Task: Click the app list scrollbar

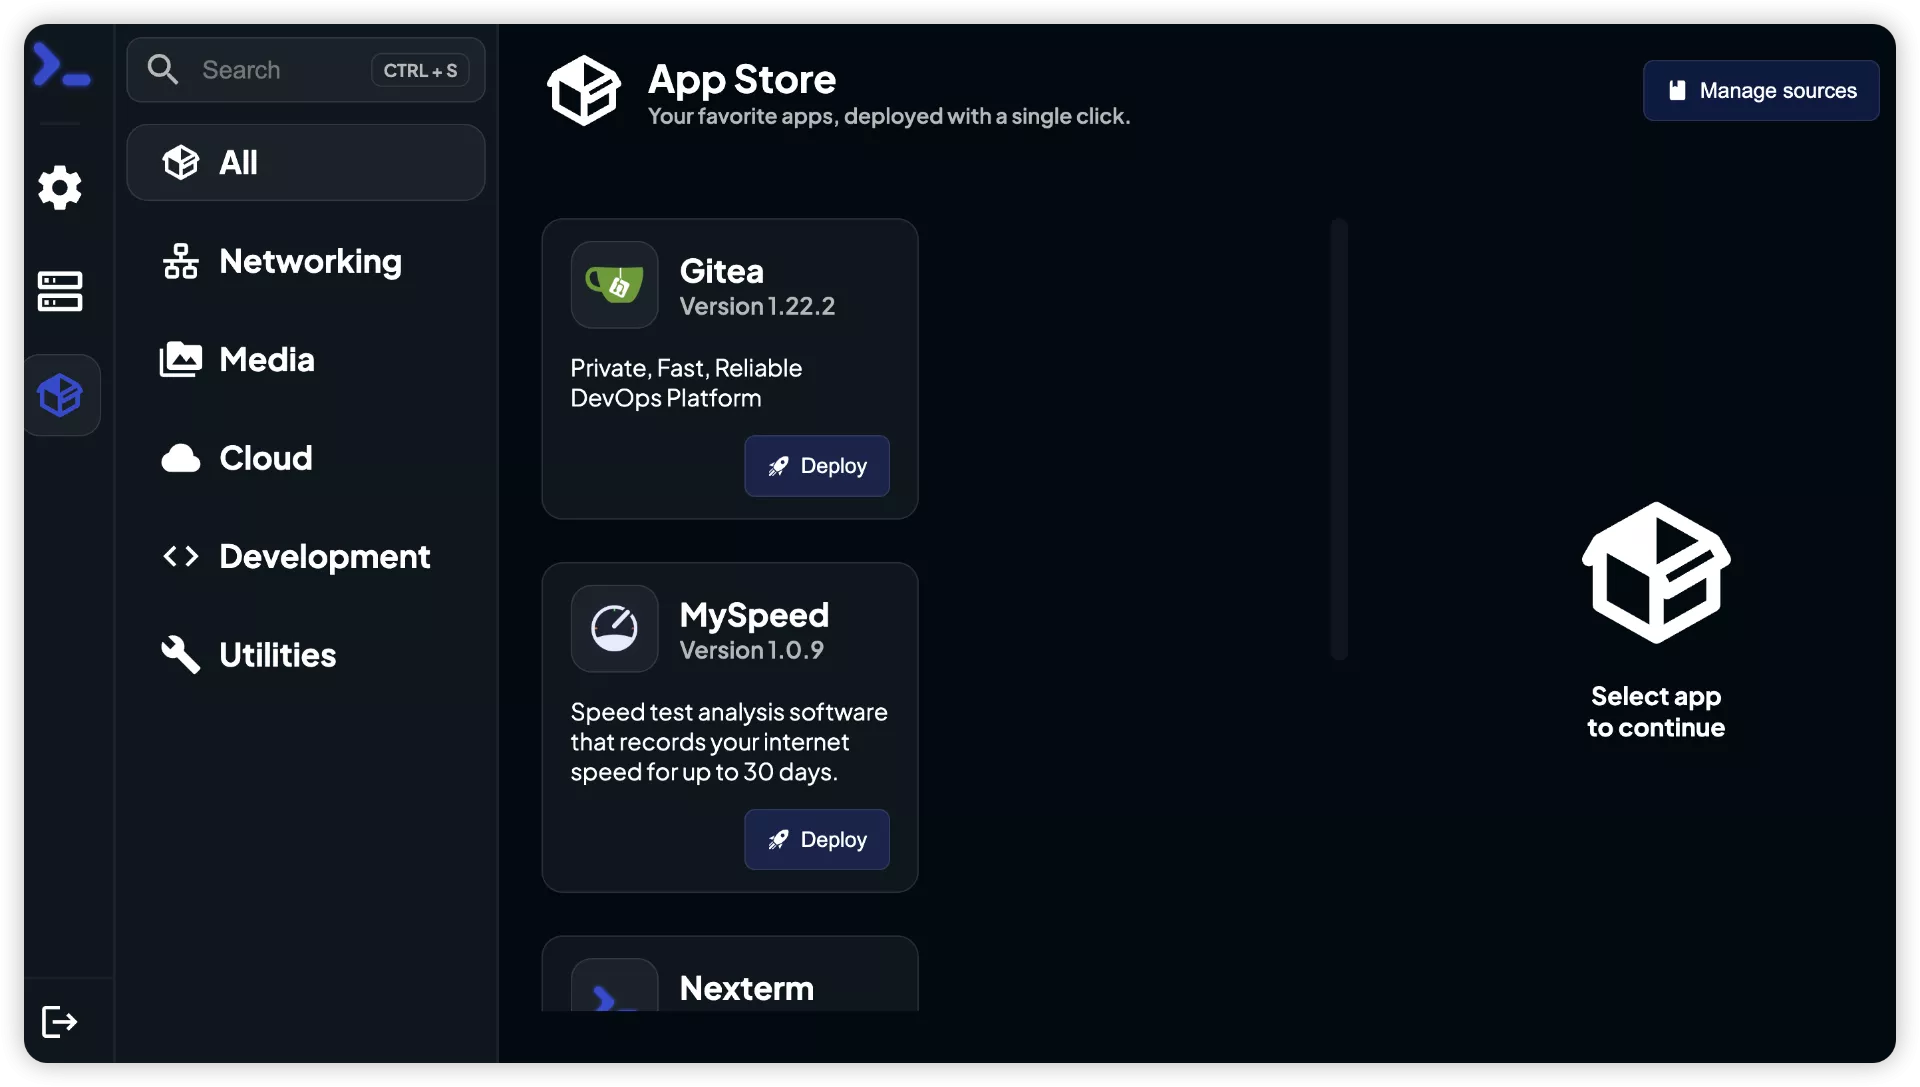Action: point(1339,439)
